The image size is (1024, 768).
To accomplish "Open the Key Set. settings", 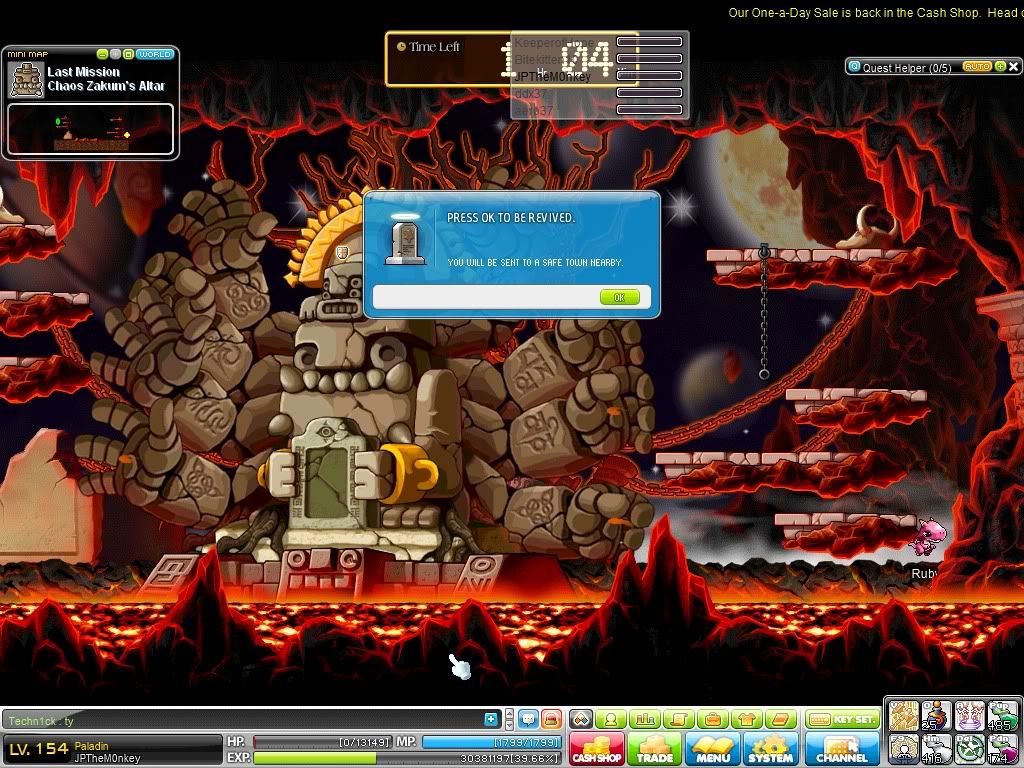I will (842, 719).
